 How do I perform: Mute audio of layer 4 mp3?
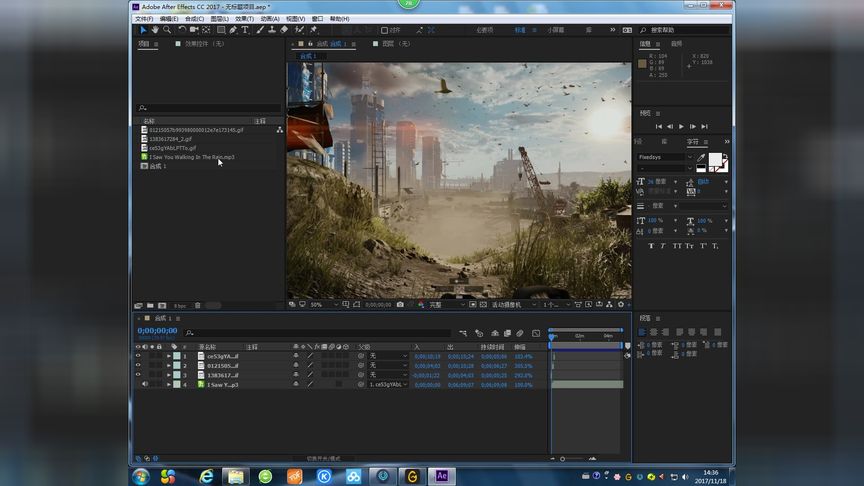(x=145, y=384)
